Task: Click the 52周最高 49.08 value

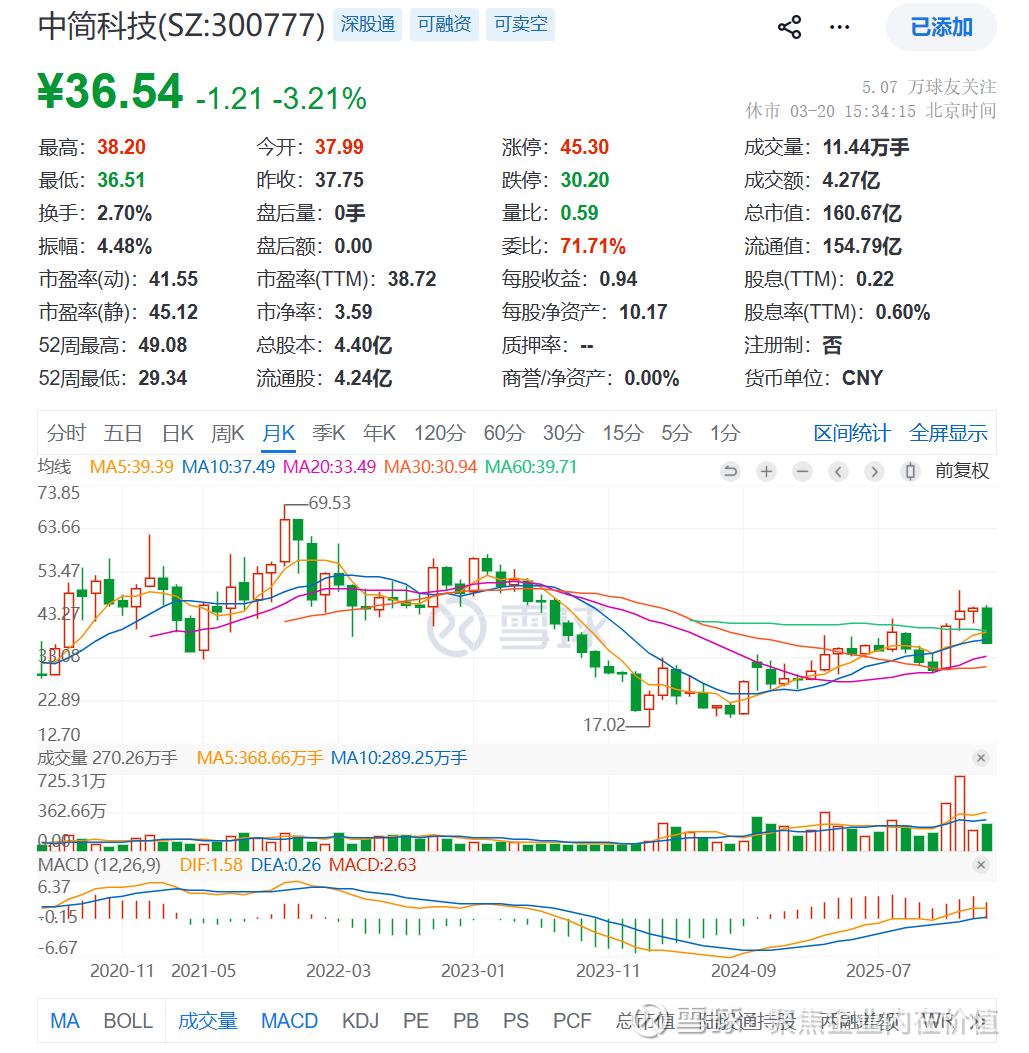Action: point(163,345)
